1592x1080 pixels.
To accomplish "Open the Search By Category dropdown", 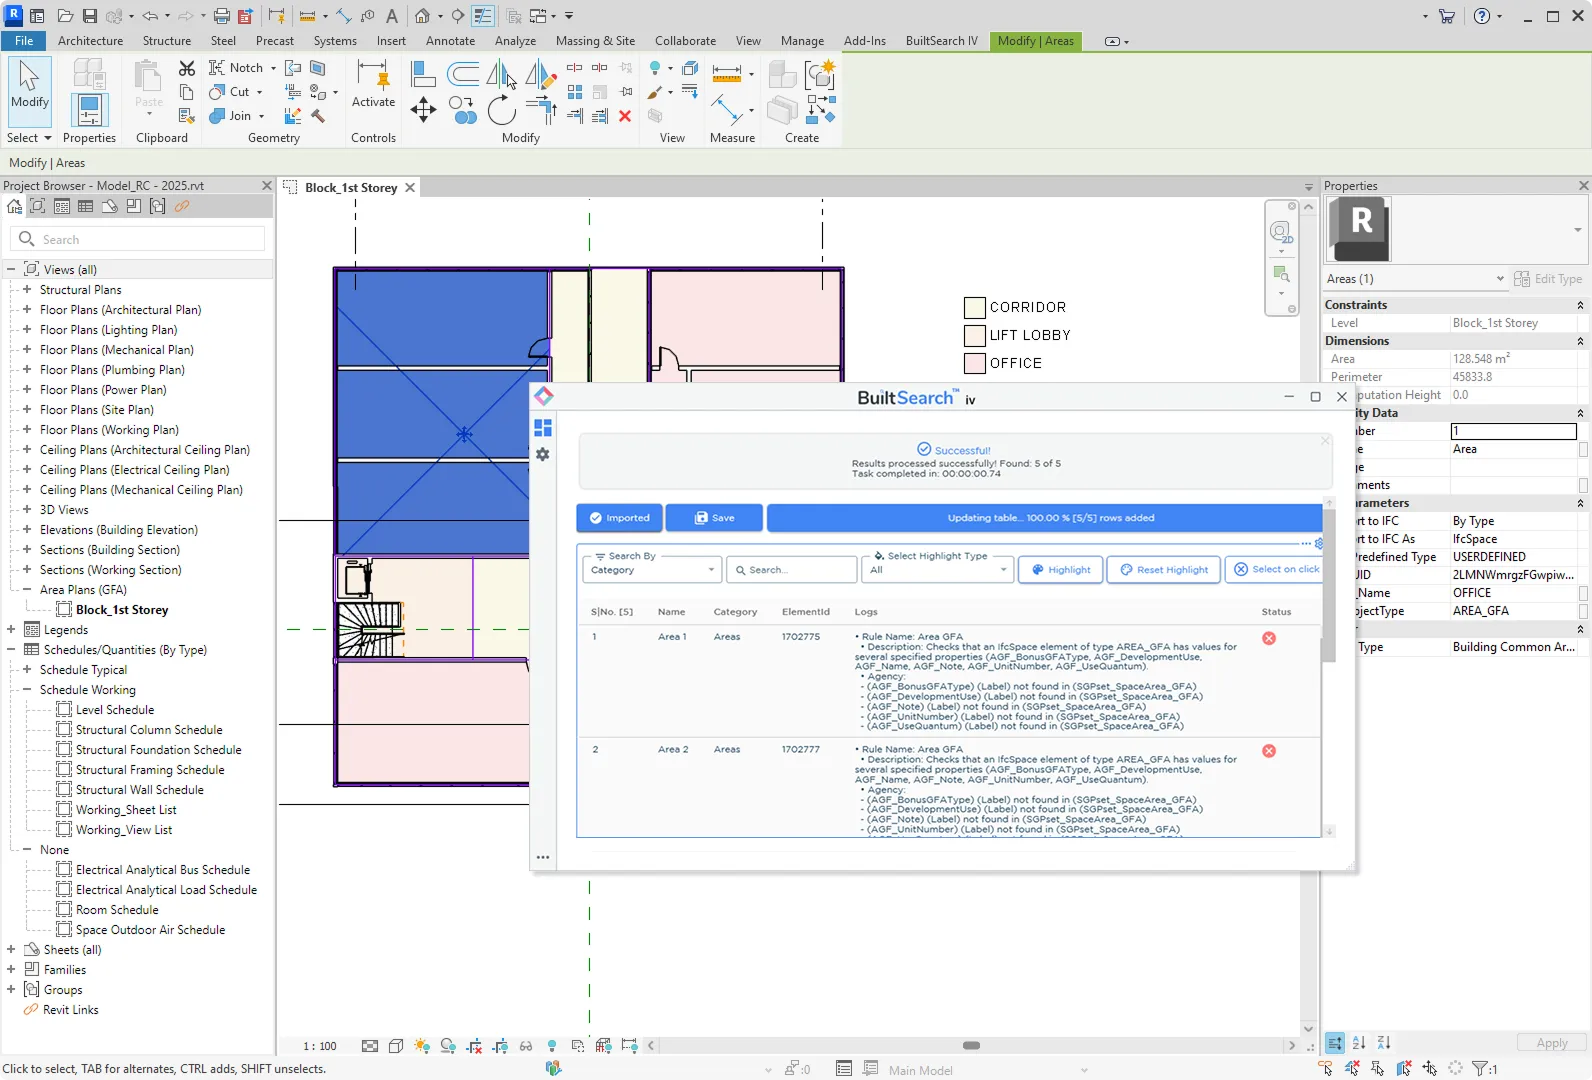I will (x=652, y=570).
